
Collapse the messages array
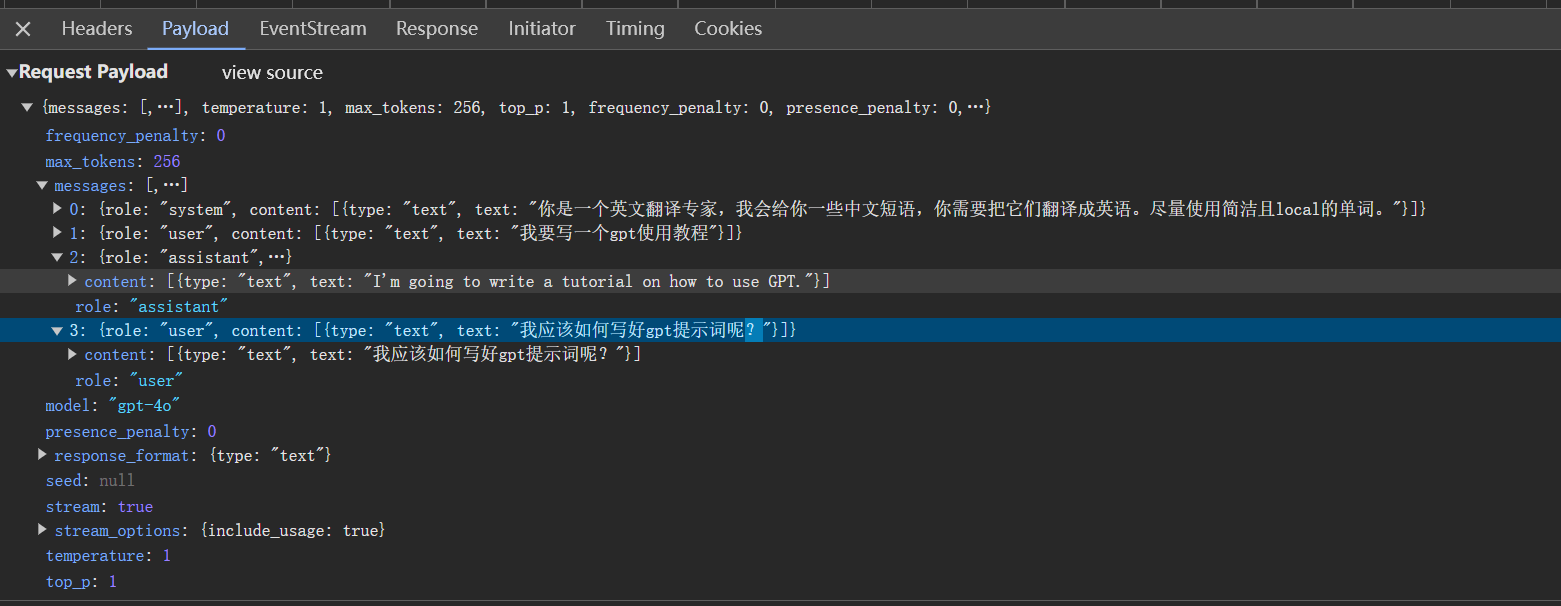[x=42, y=185]
